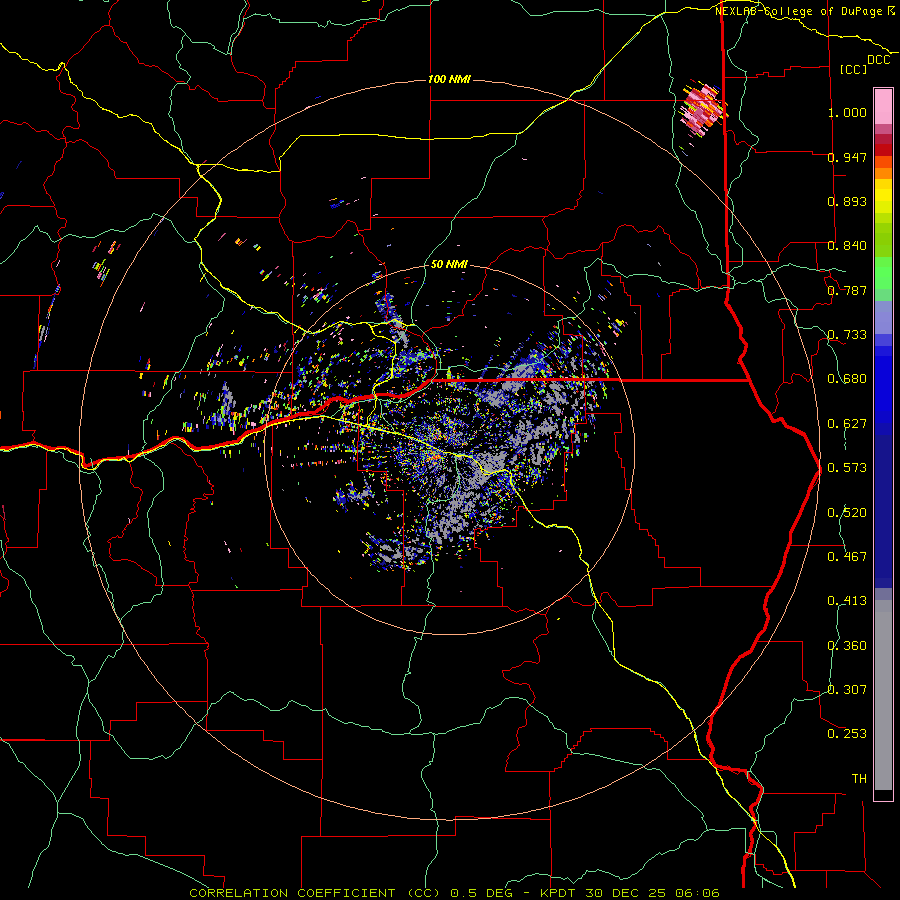
Task: Click the Correlation Coefficient caption at bottom
Action: pos(454,893)
